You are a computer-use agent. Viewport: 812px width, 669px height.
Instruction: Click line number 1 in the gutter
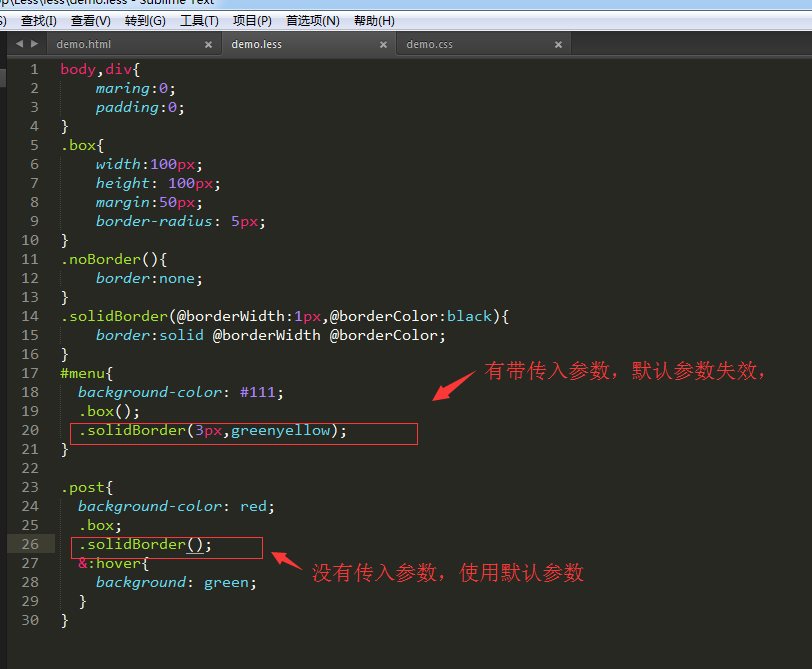tap(34, 69)
